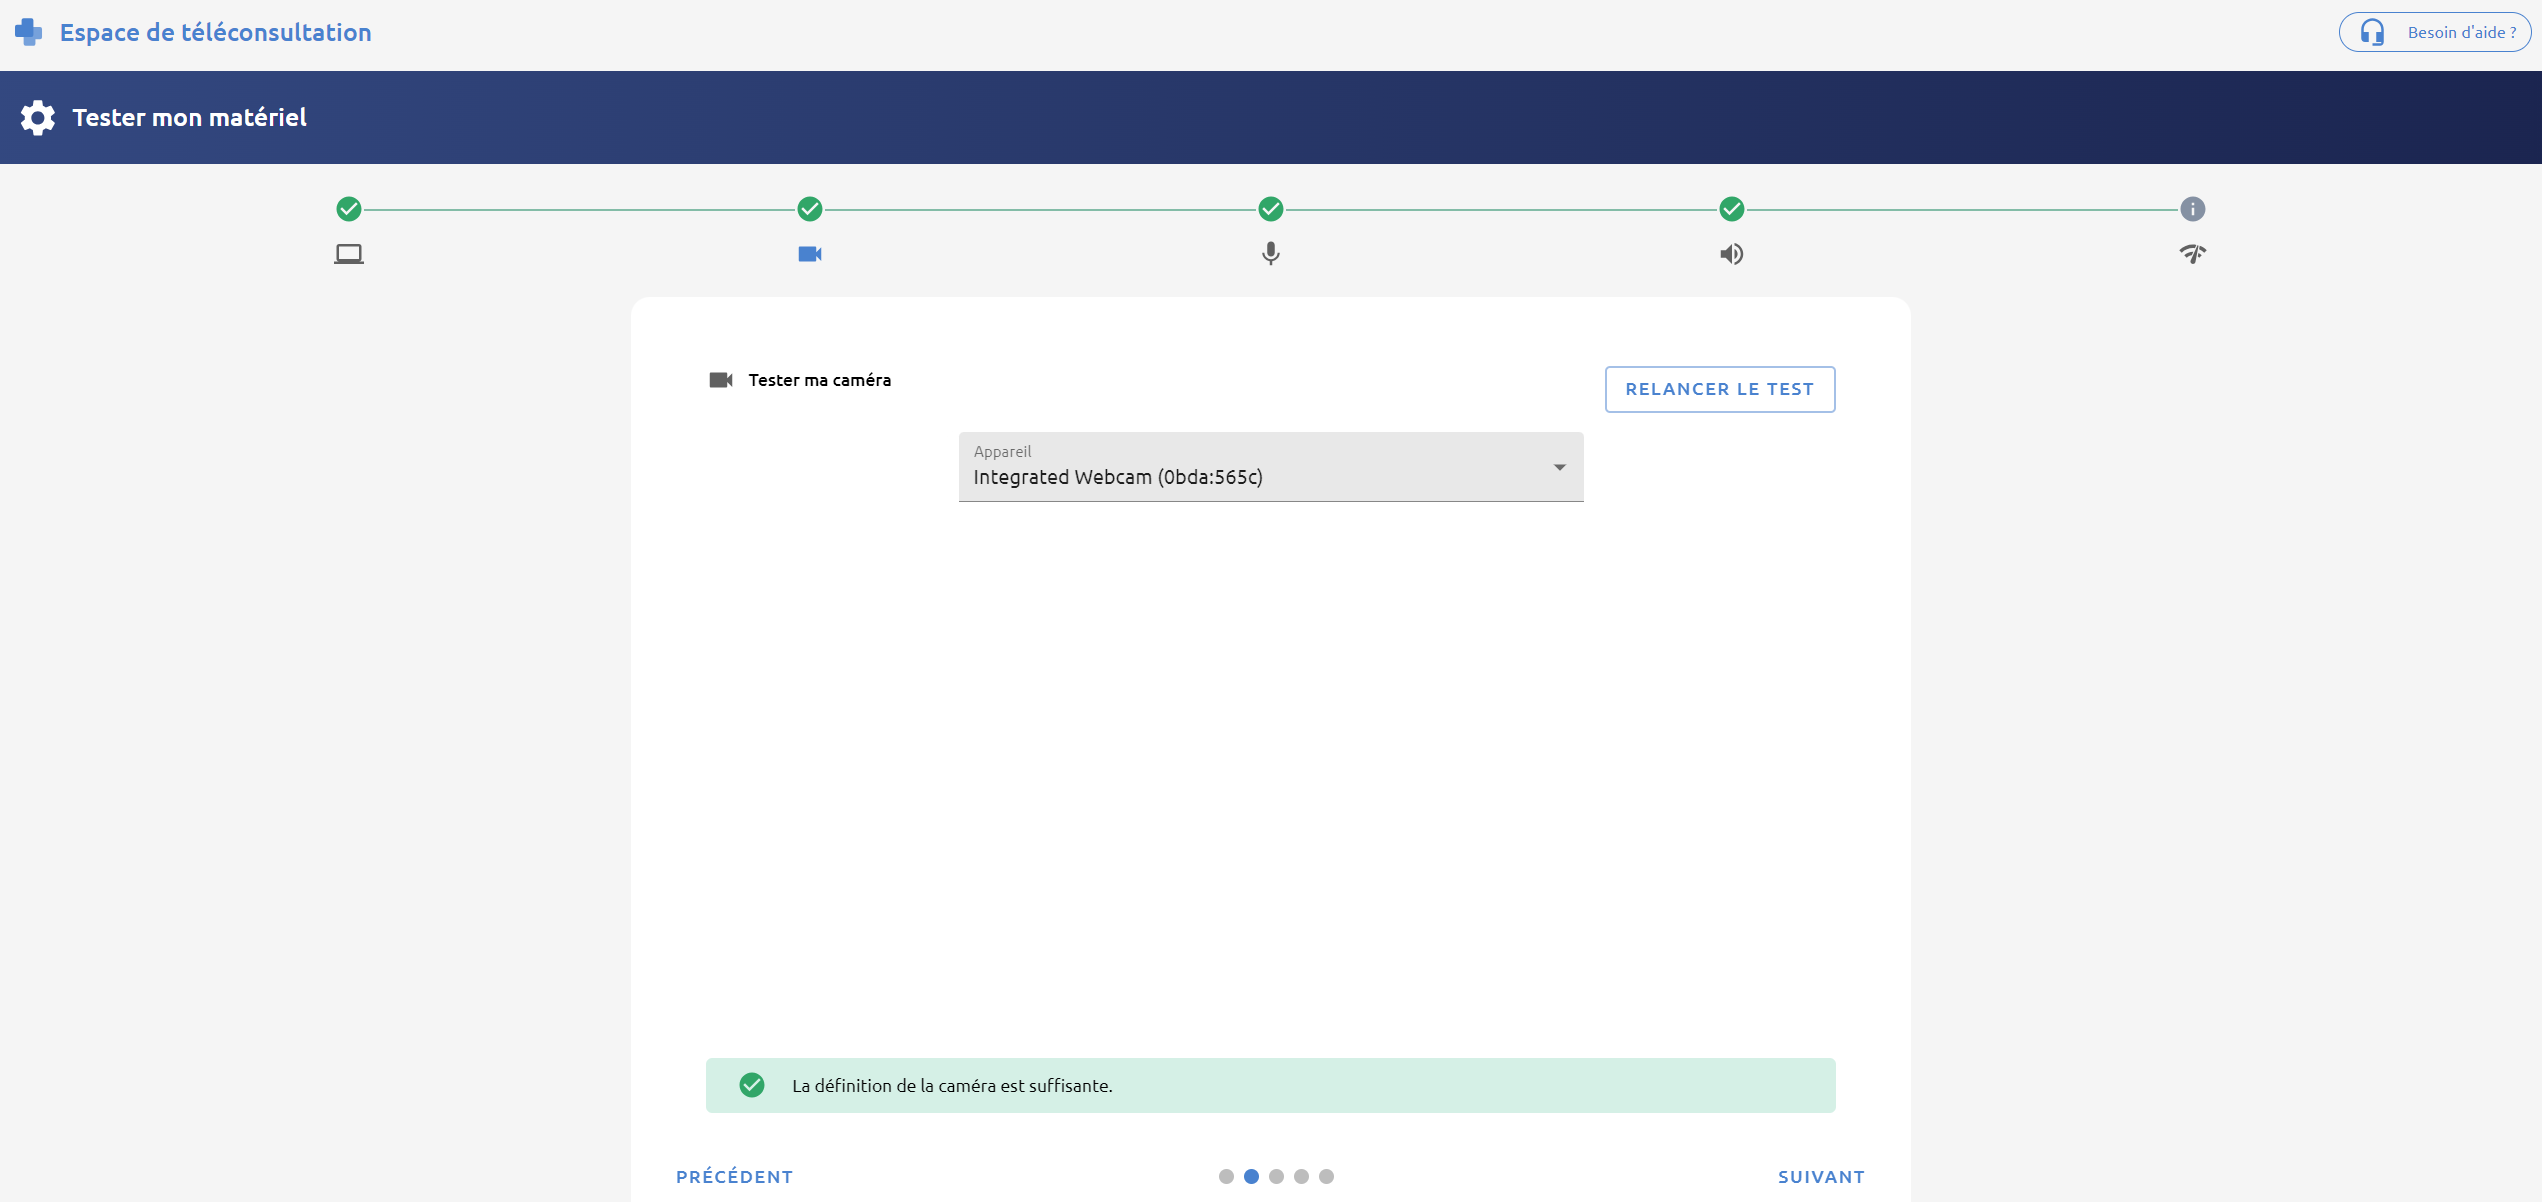Select the speaker volume step icon
Screen dimensions: 2542x1202
(1732, 254)
